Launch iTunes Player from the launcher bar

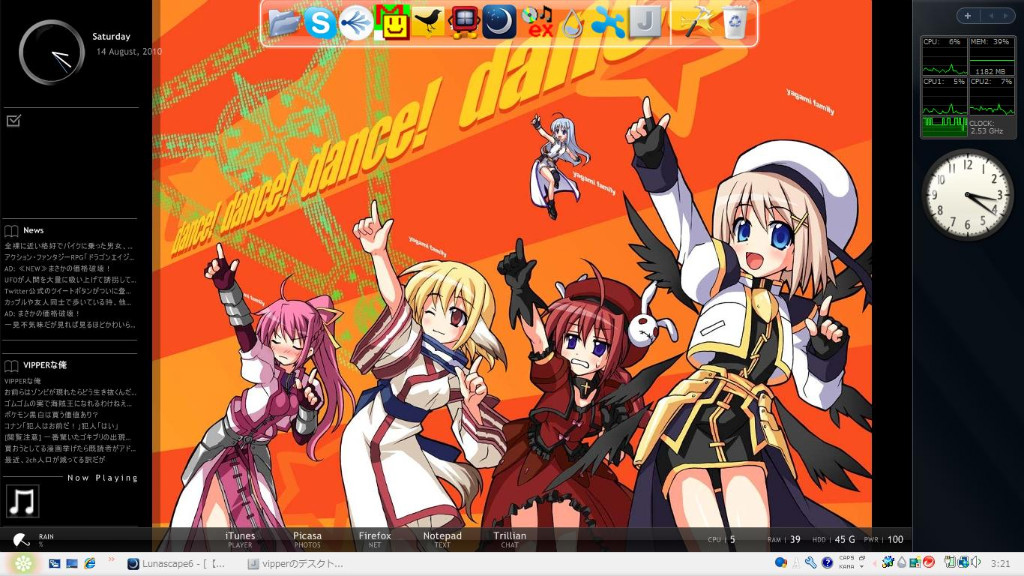(x=240, y=539)
